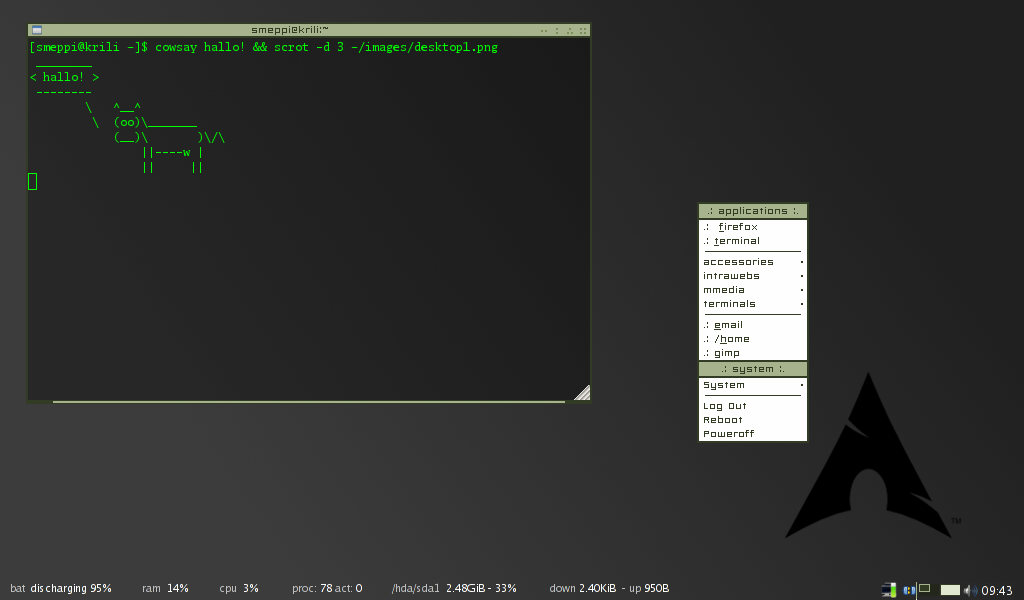The width and height of the screenshot is (1024, 600).
Task: Open the terminal window menu icon
Action: [x=37, y=29]
